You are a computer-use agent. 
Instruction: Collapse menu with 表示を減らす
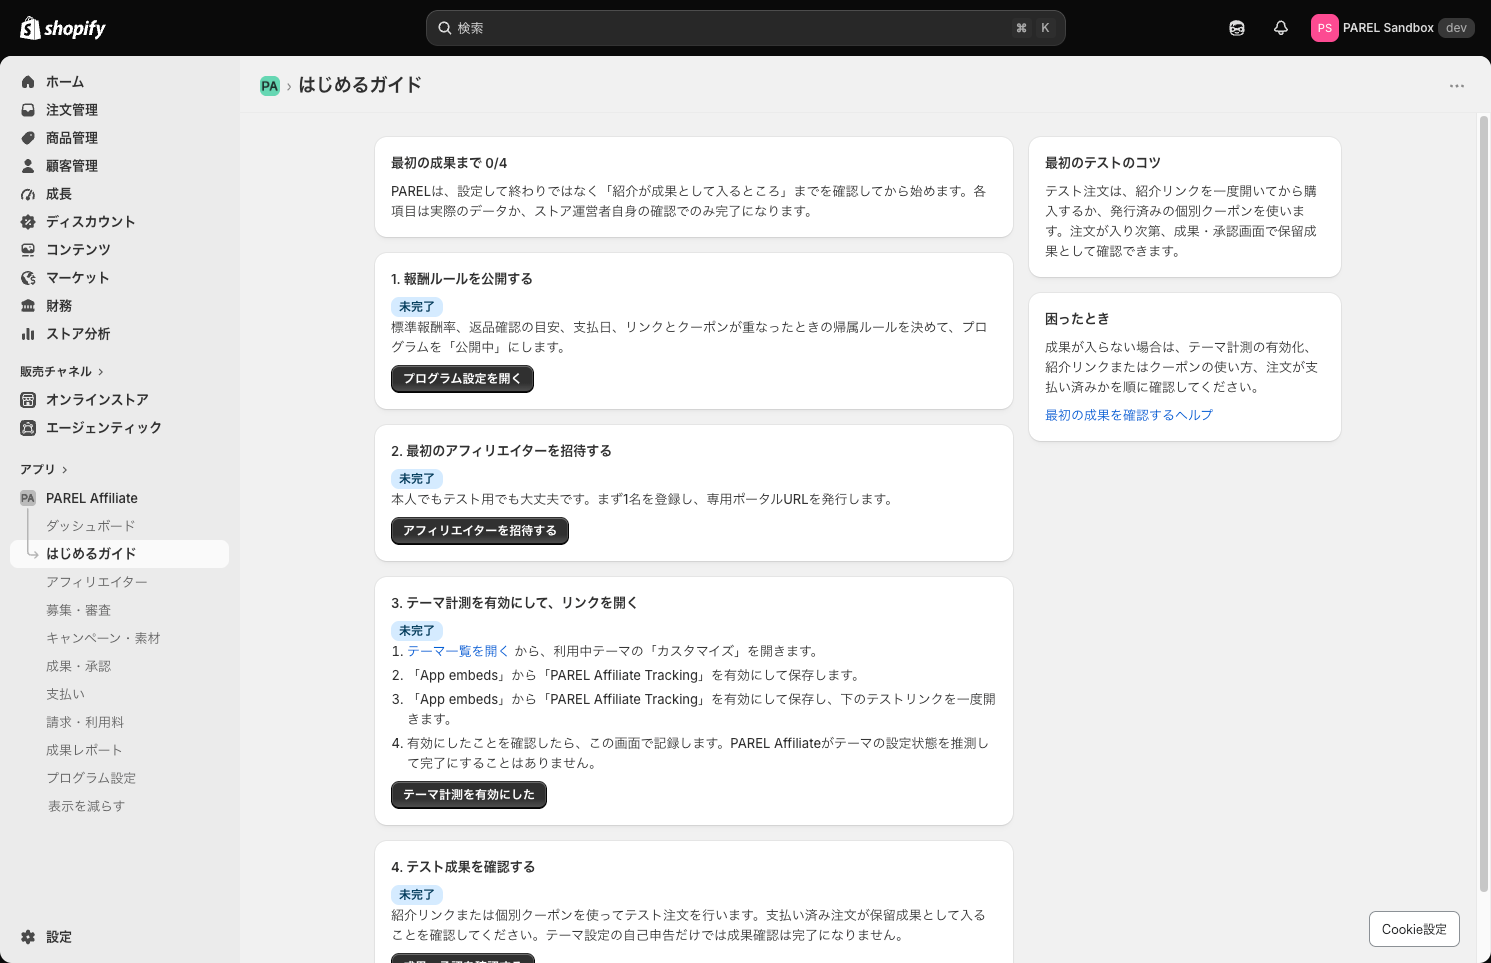(x=86, y=806)
